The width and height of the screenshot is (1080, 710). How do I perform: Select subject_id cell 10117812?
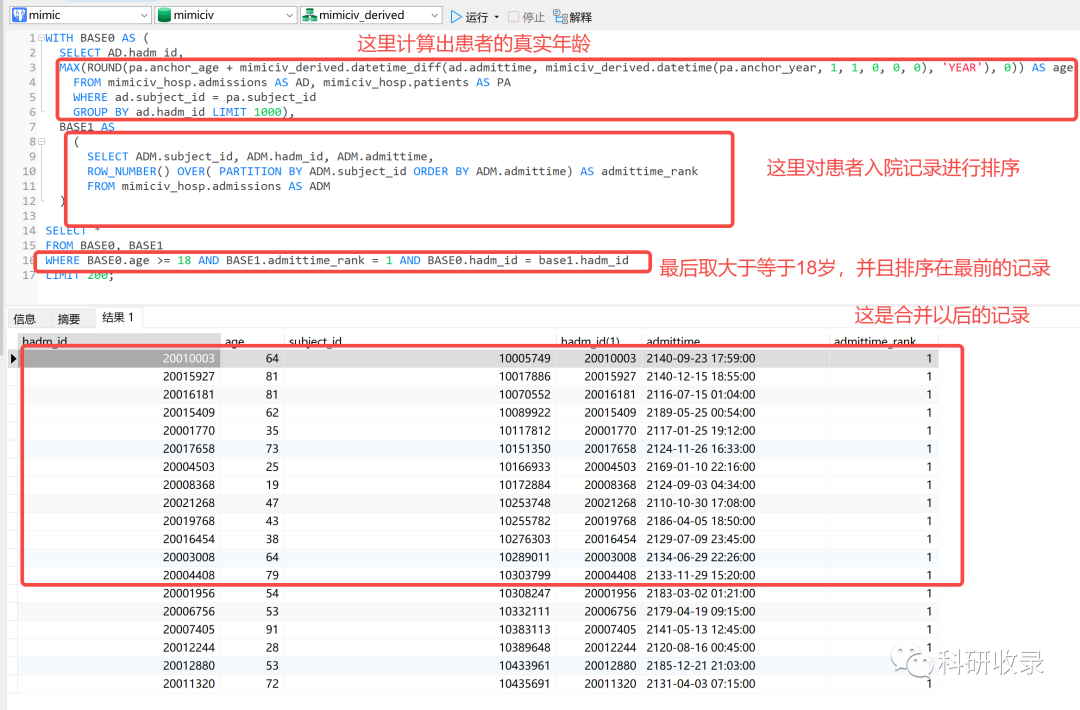(x=419, y=430)
